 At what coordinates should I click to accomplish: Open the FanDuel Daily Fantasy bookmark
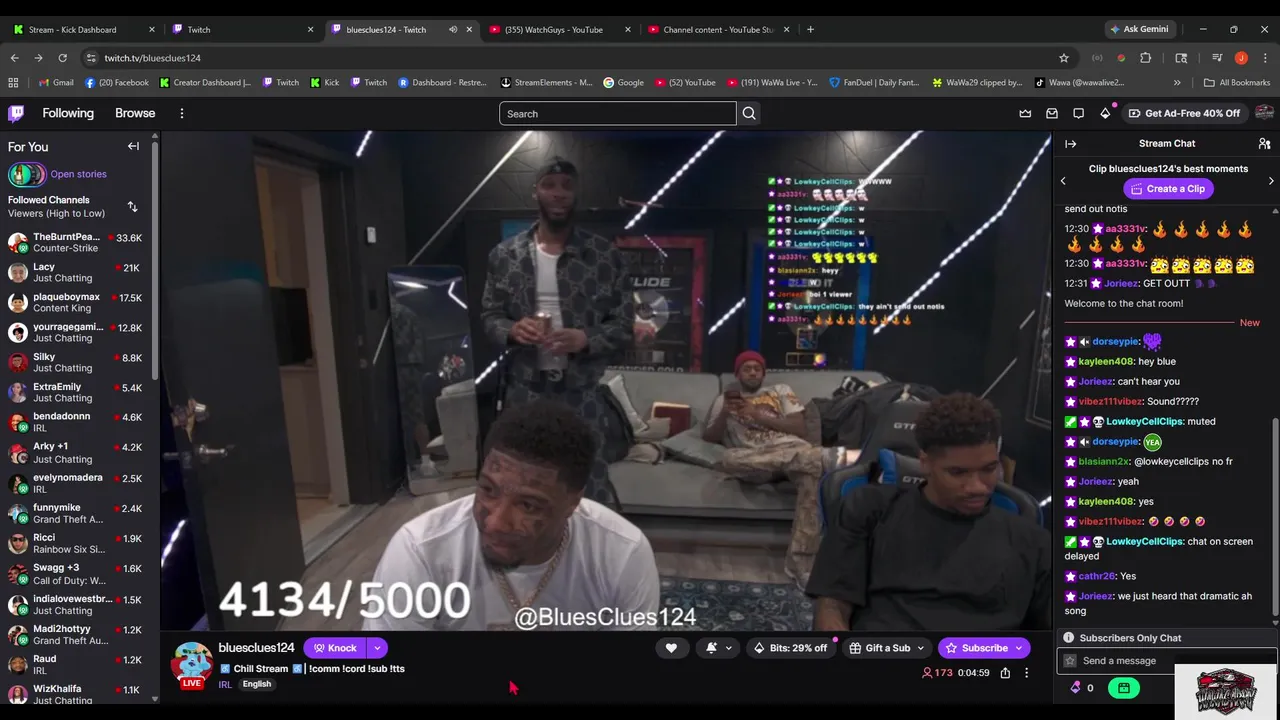point(874,83)
